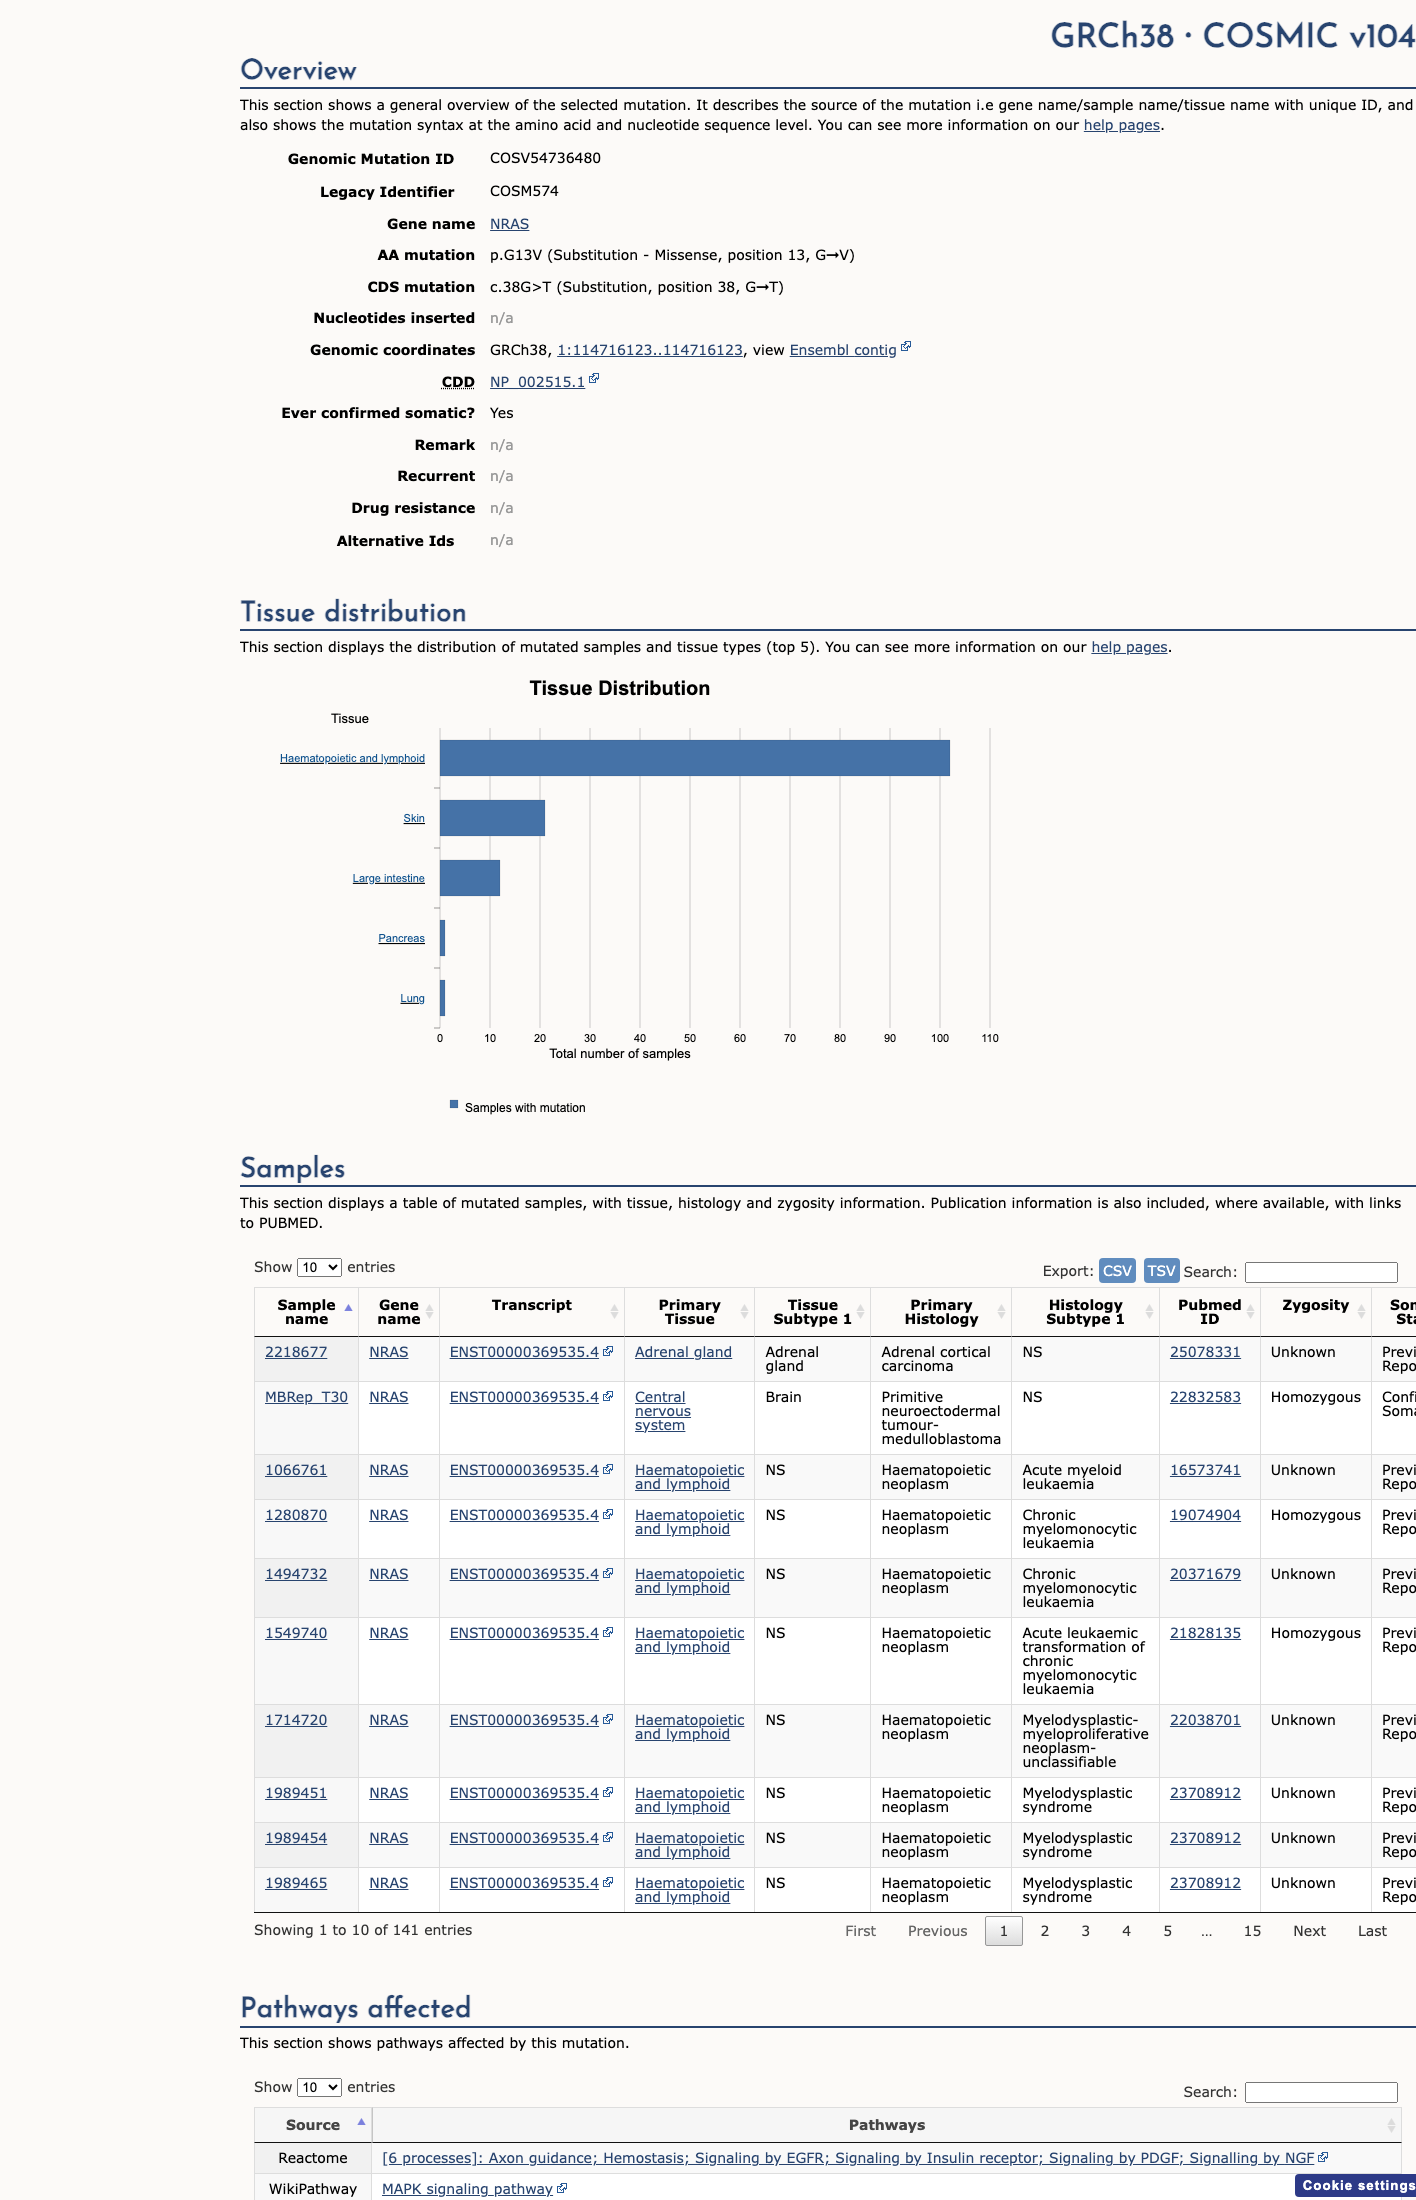Image resolution: width=1416 pixels, height=2200 pixels.
Task: Open sample 2218677 link
Action: 296,1352
